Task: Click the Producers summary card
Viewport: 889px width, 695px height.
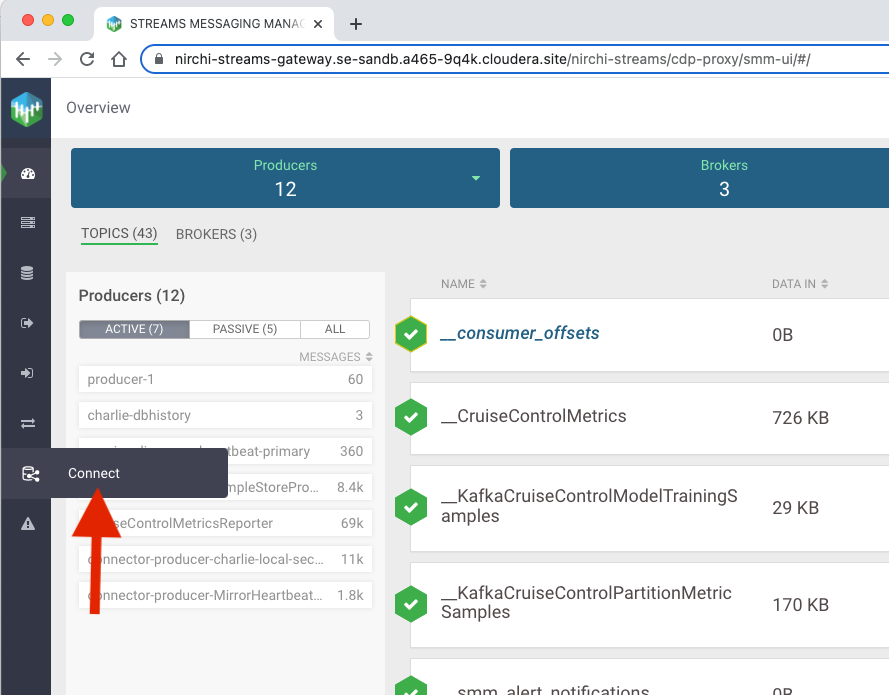Action: (x=285, y=178)
